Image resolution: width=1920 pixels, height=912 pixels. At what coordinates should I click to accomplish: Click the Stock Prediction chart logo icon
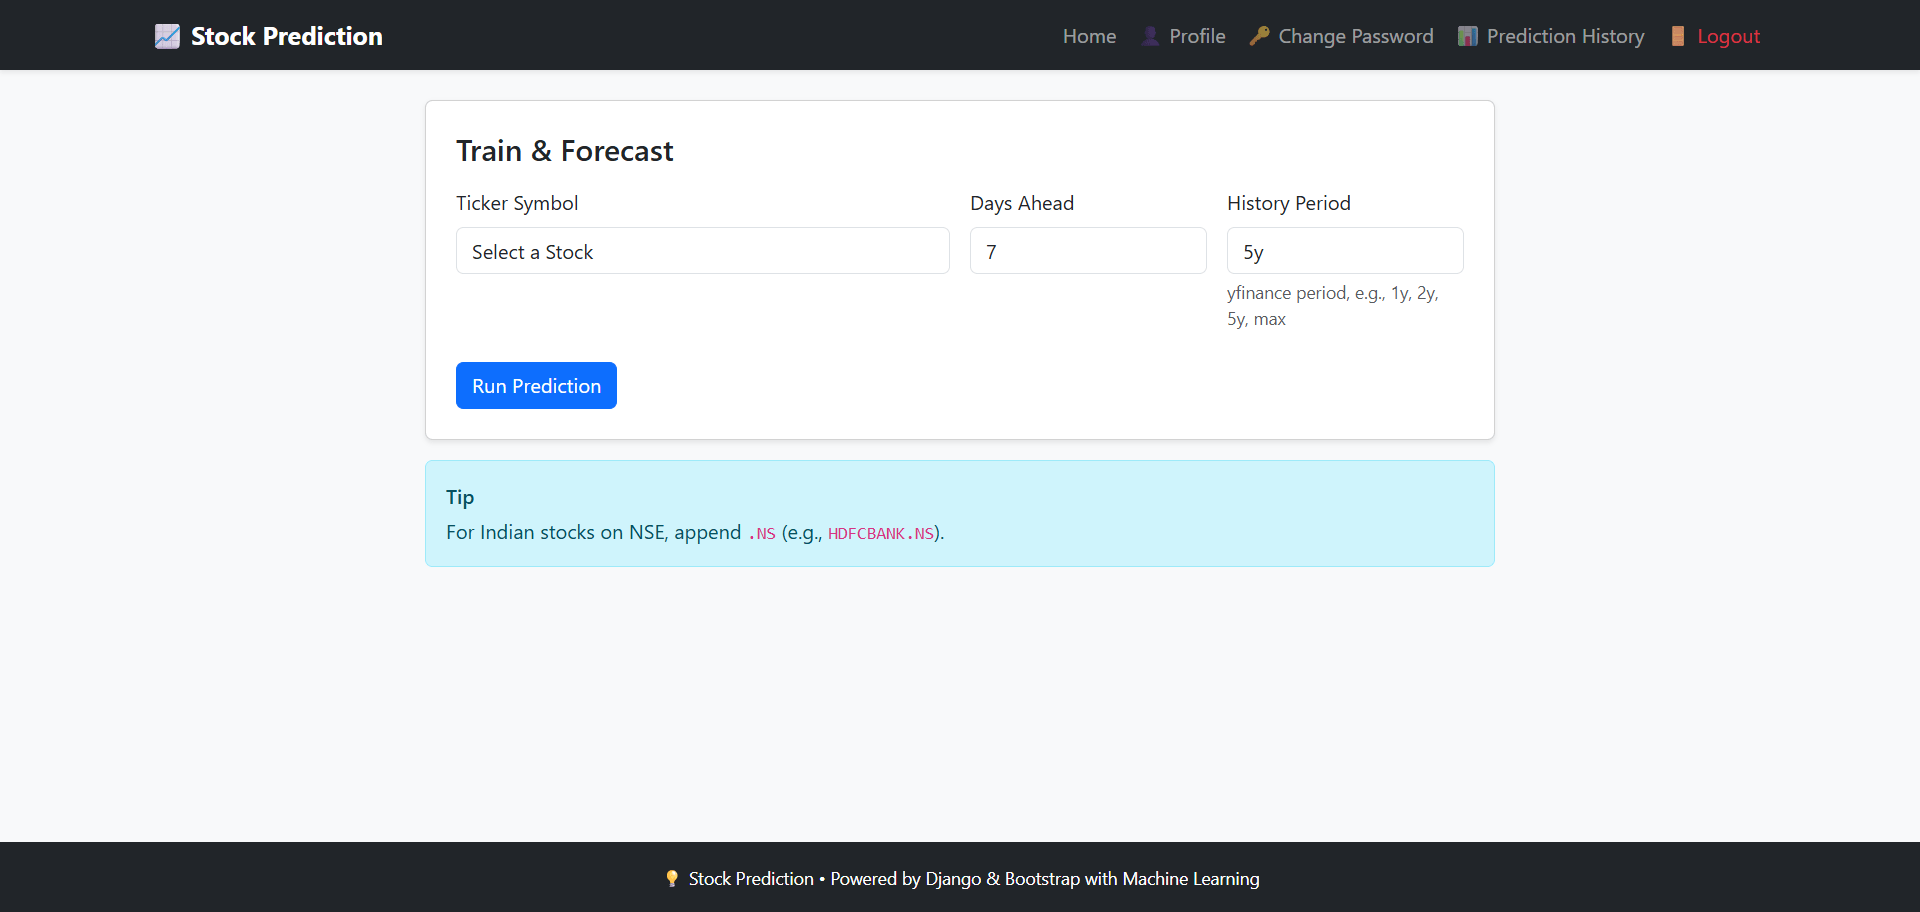pyautogui.click(x=167, y=35)
